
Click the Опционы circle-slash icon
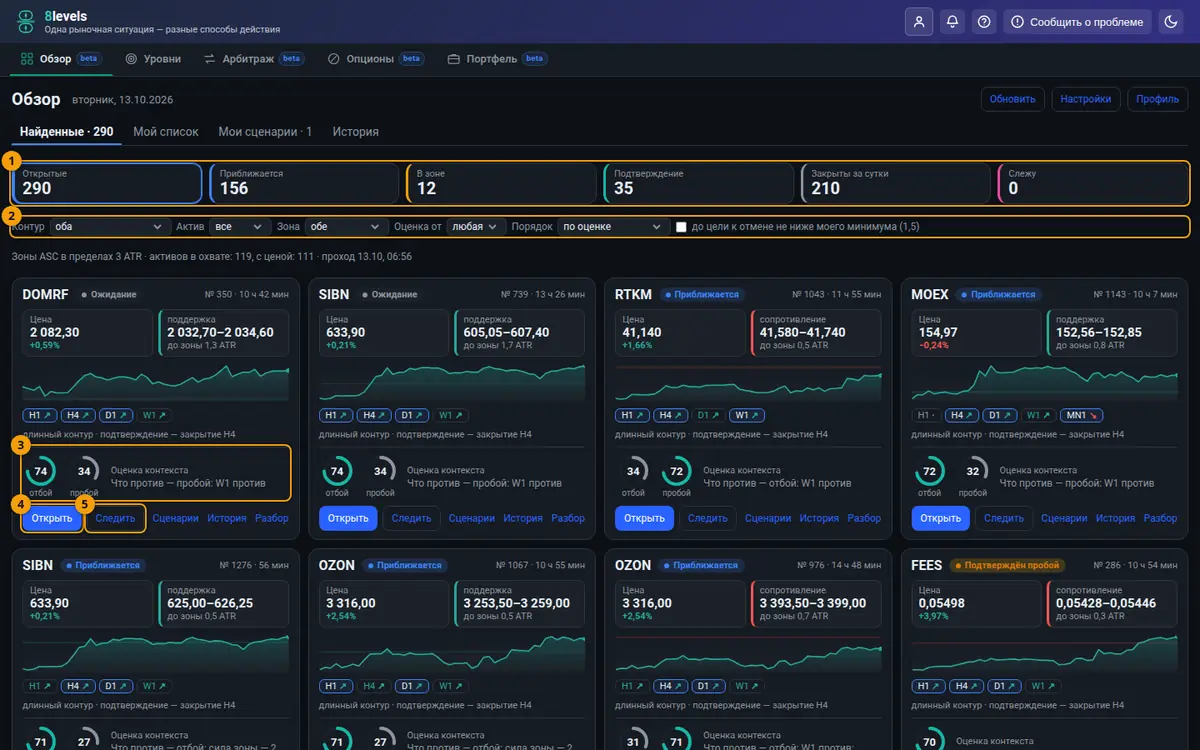click(334, 59)
